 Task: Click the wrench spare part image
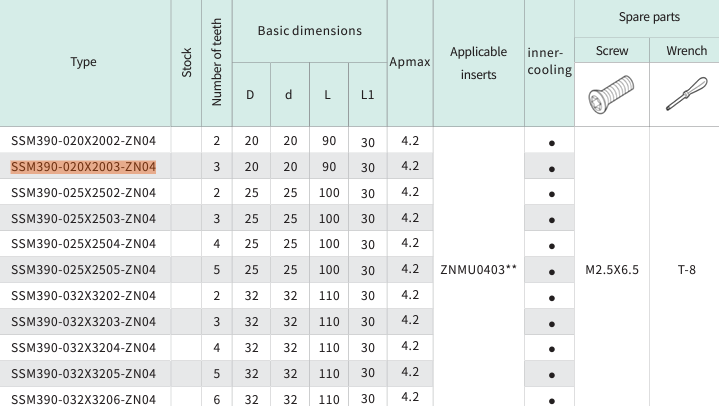click(x=684, y=95)
